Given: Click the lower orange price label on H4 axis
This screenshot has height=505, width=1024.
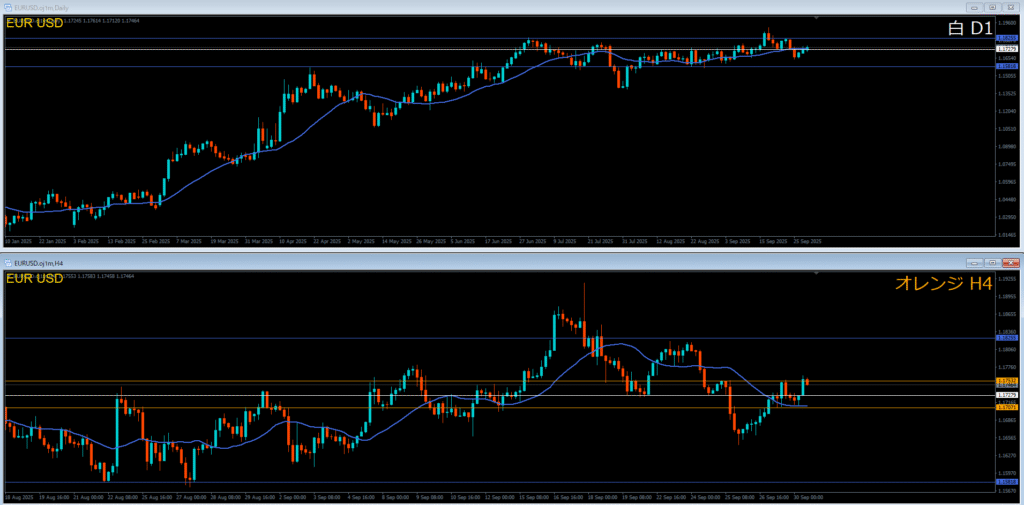Looking at the screenshot, I should pos(1006,408).
